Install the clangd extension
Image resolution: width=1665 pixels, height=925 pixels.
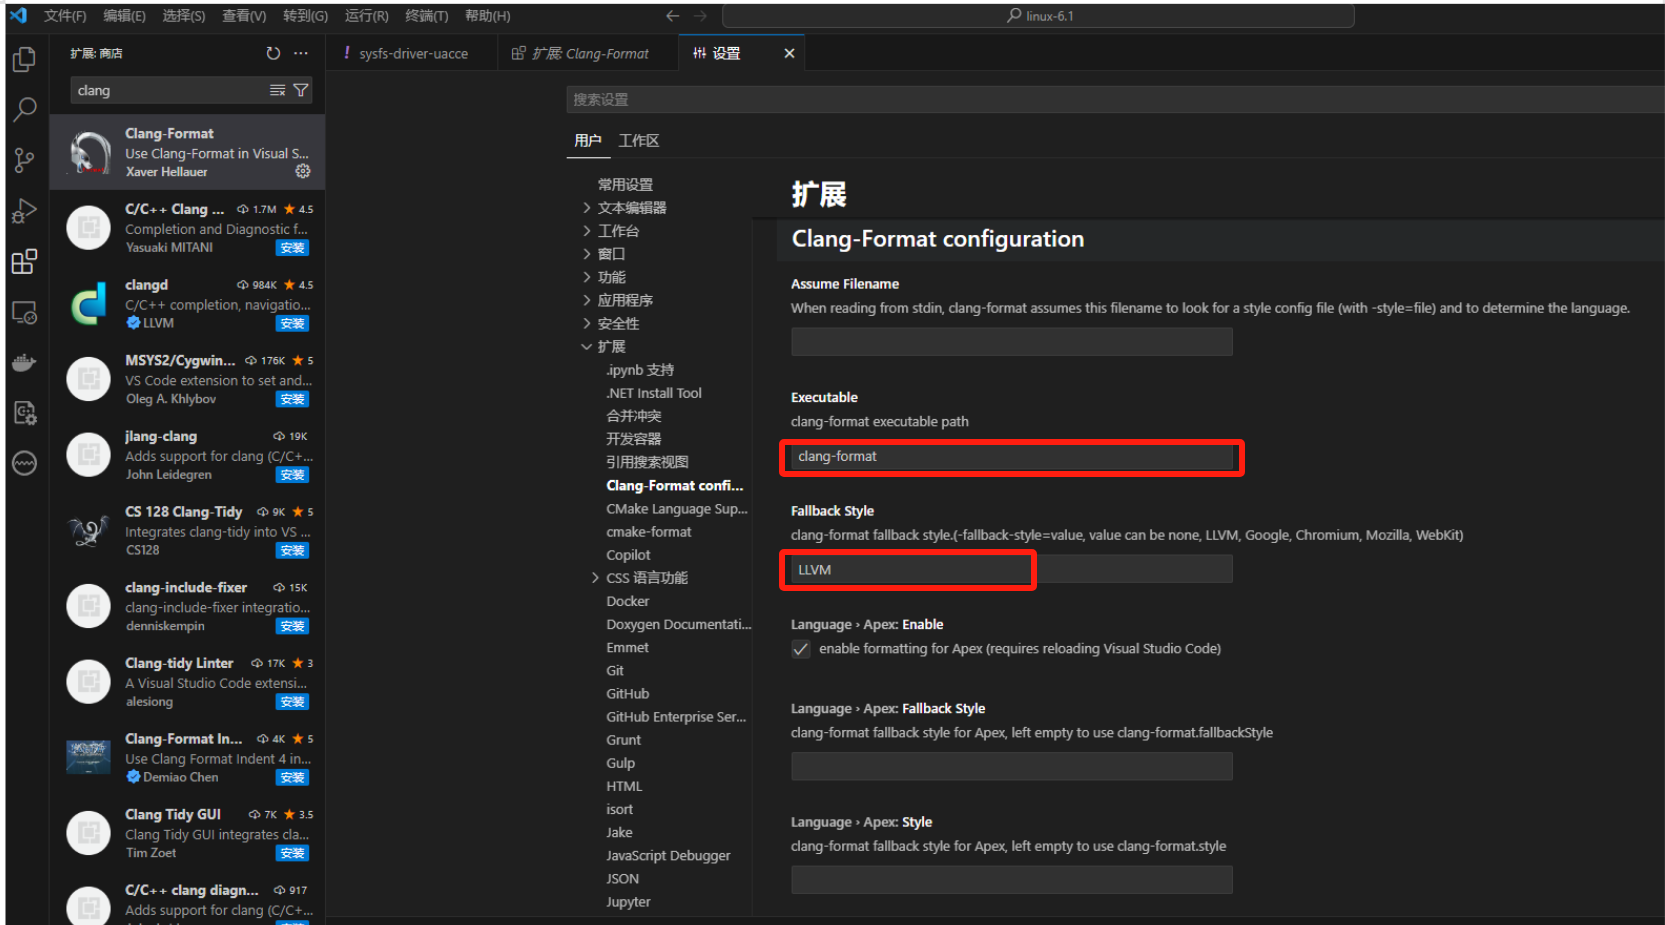click(293, 323)
